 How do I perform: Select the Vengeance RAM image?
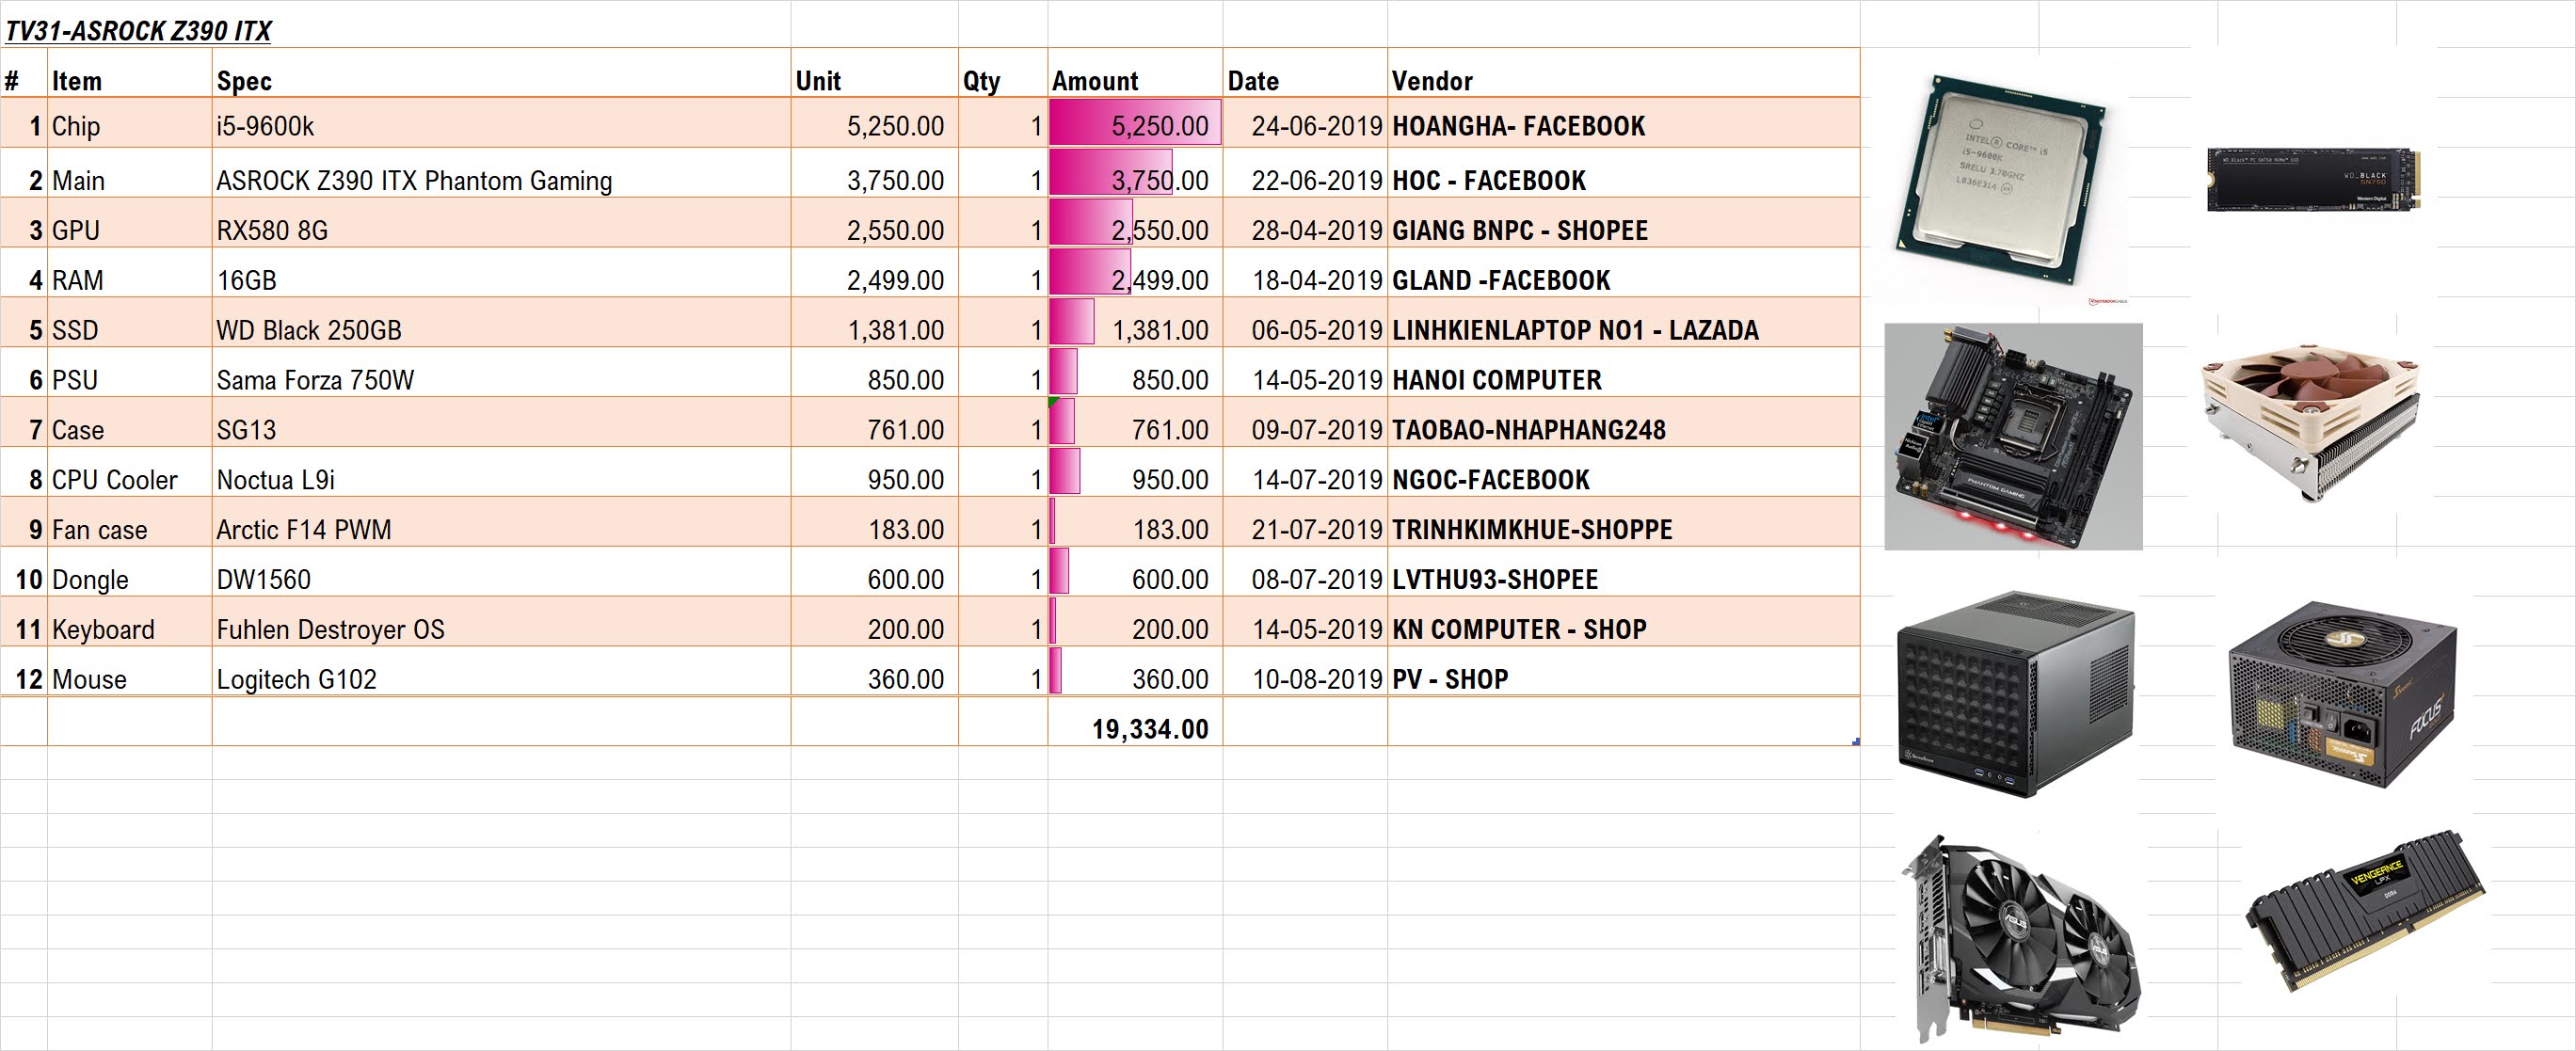pyautogui.click(x=2366, y=910)
